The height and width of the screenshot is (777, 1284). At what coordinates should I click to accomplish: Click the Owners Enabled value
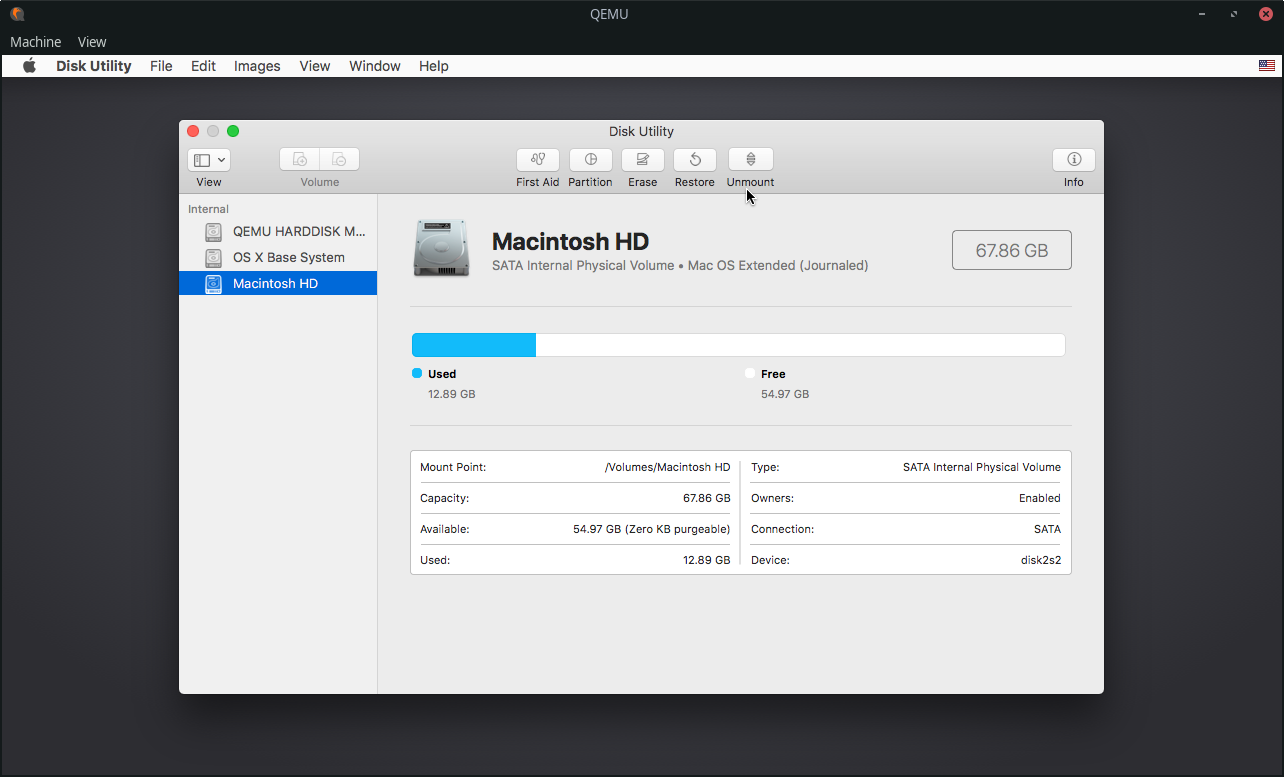tap(1040, 498)
